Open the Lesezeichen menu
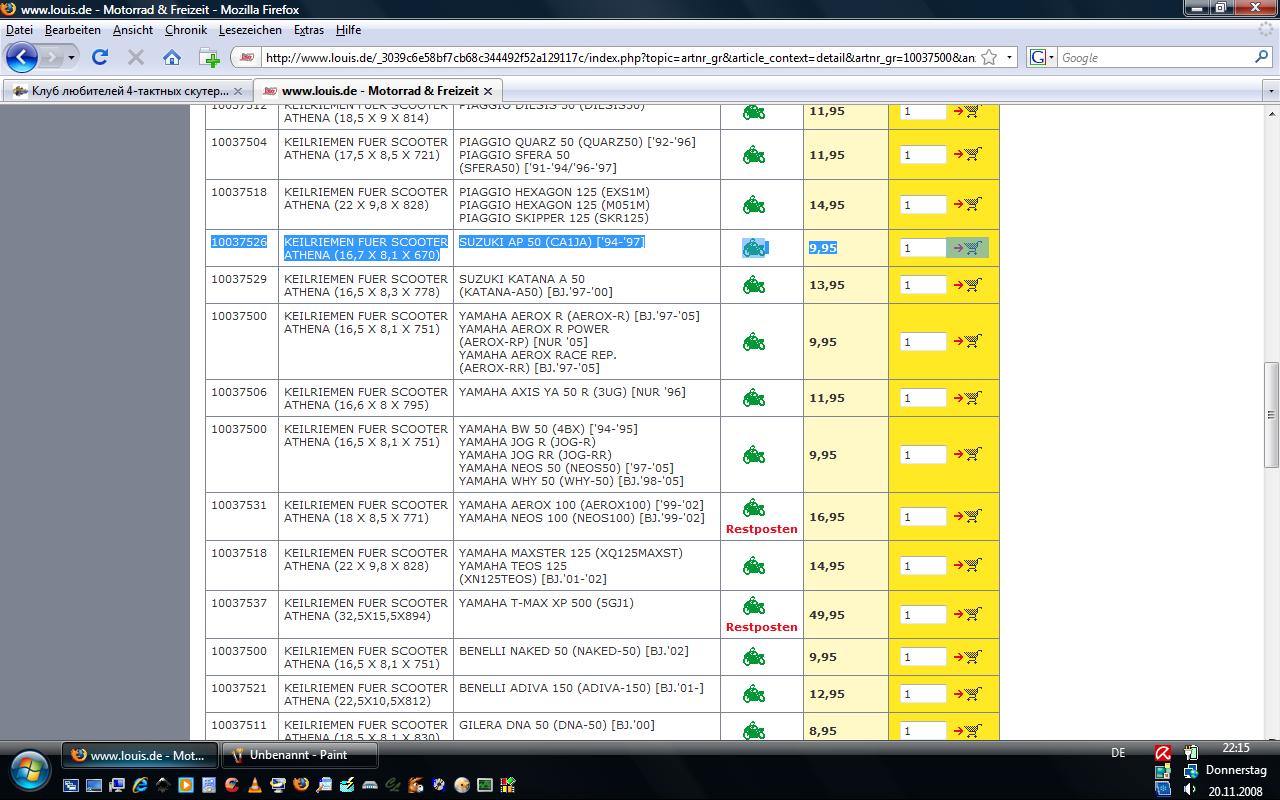The height and width of the screenshot is (800, 1280). point(250,30)
